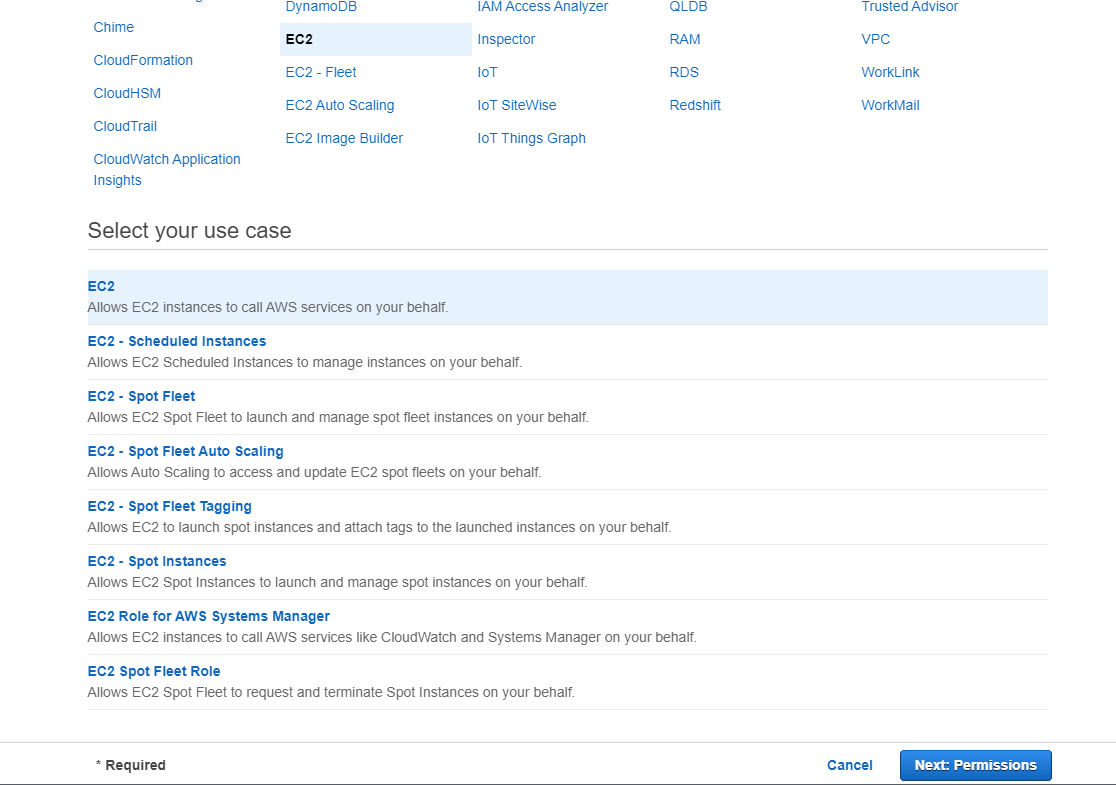Select IoT Things Graph service
Screen dimensions: 1116x785
point(532,138)
